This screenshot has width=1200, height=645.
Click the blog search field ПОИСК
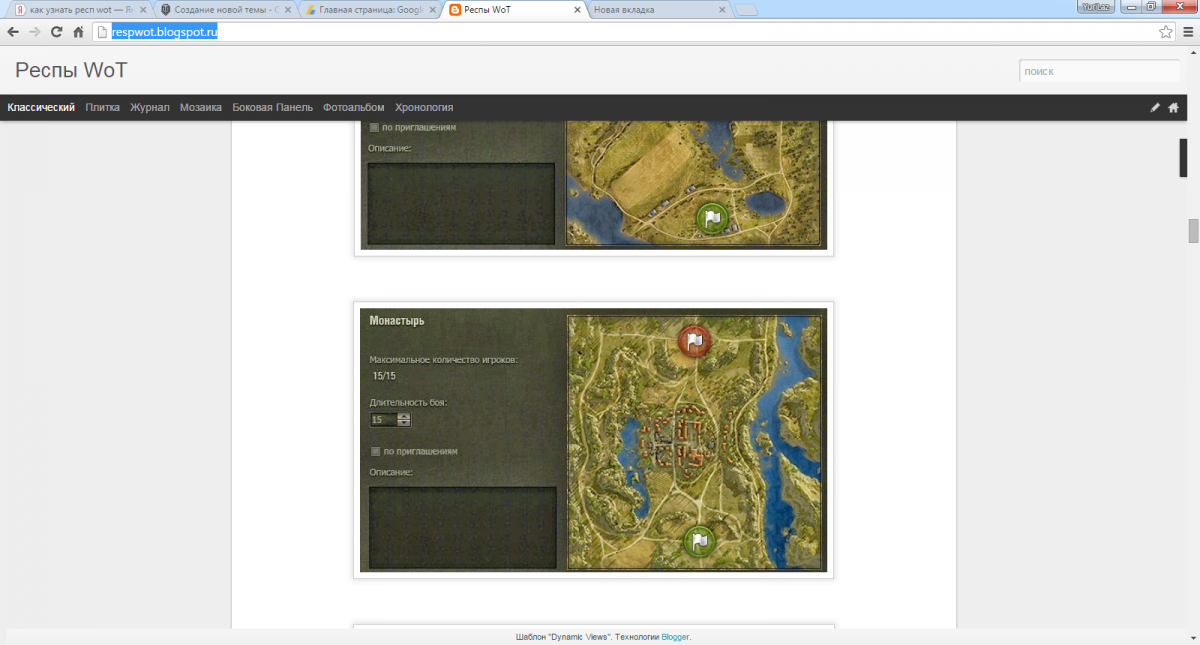pyautogui.click(x=1100, y=72)
